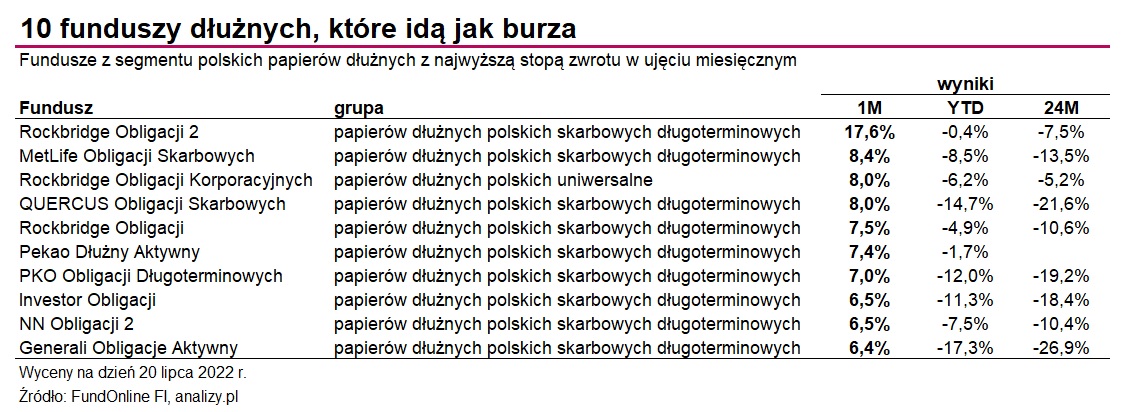The image size is (1132, 412).
Task: Select the YTD value '-11,3%'
Action: point(967,300)
